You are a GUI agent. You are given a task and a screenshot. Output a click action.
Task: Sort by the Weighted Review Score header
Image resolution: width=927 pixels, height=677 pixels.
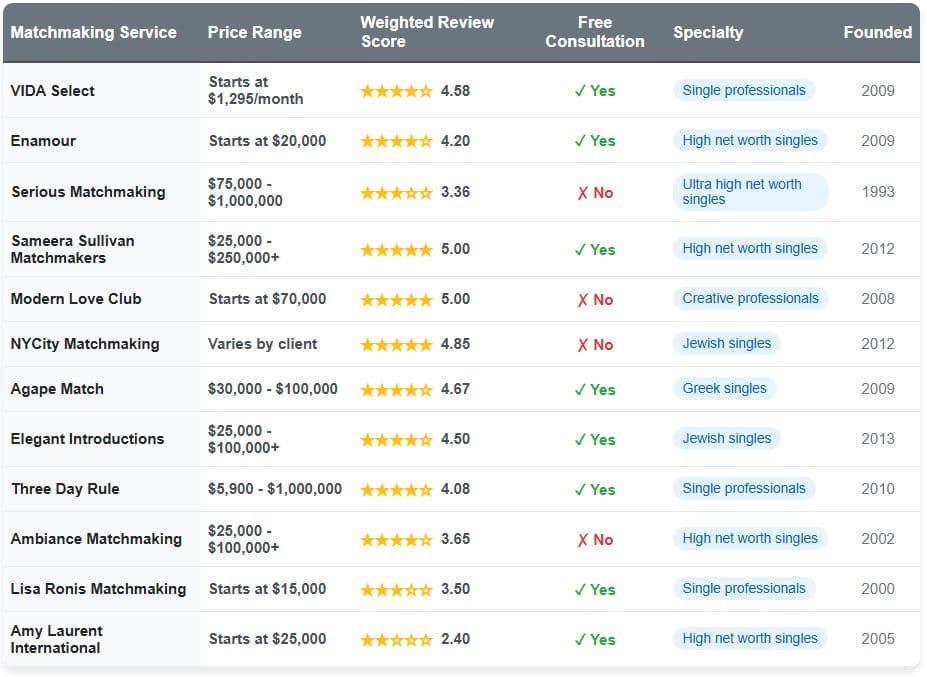point(427,32)
